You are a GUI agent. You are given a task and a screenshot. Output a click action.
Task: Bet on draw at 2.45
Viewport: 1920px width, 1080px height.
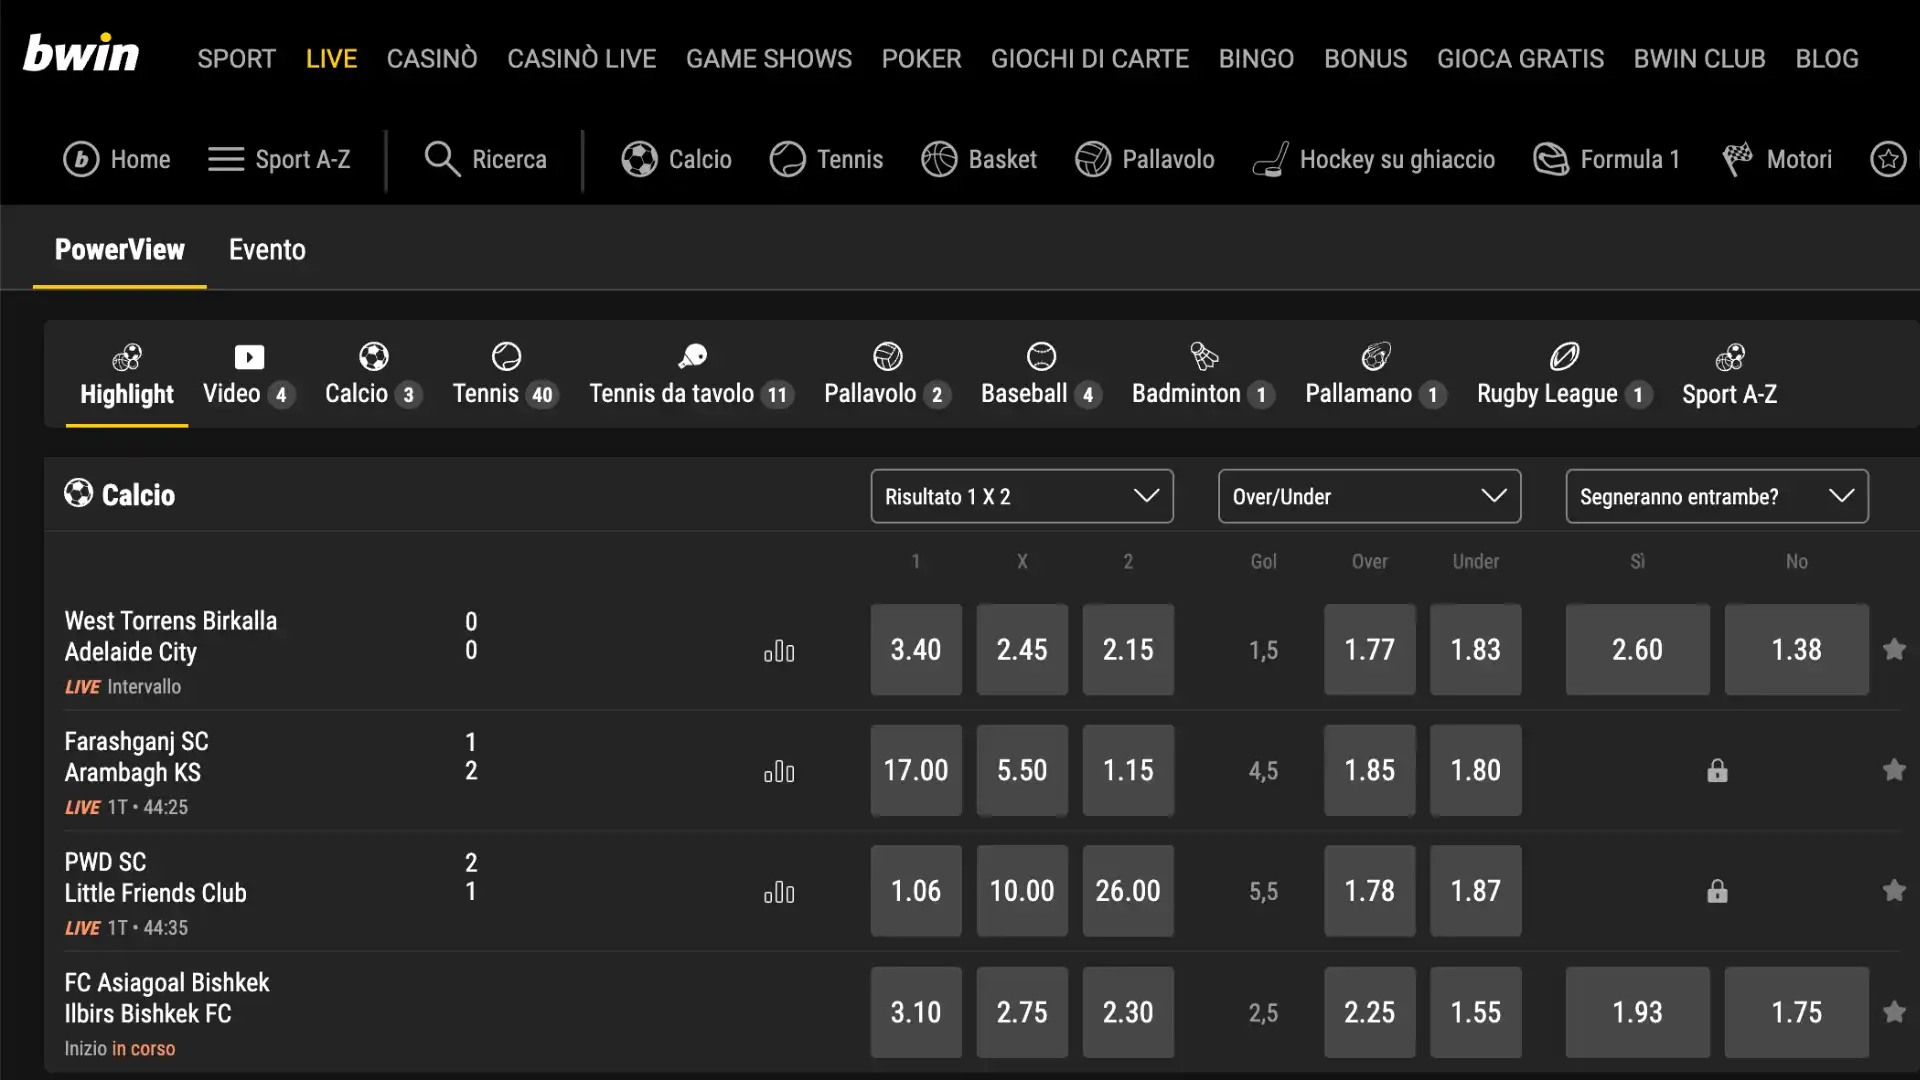pos(1022,650)
